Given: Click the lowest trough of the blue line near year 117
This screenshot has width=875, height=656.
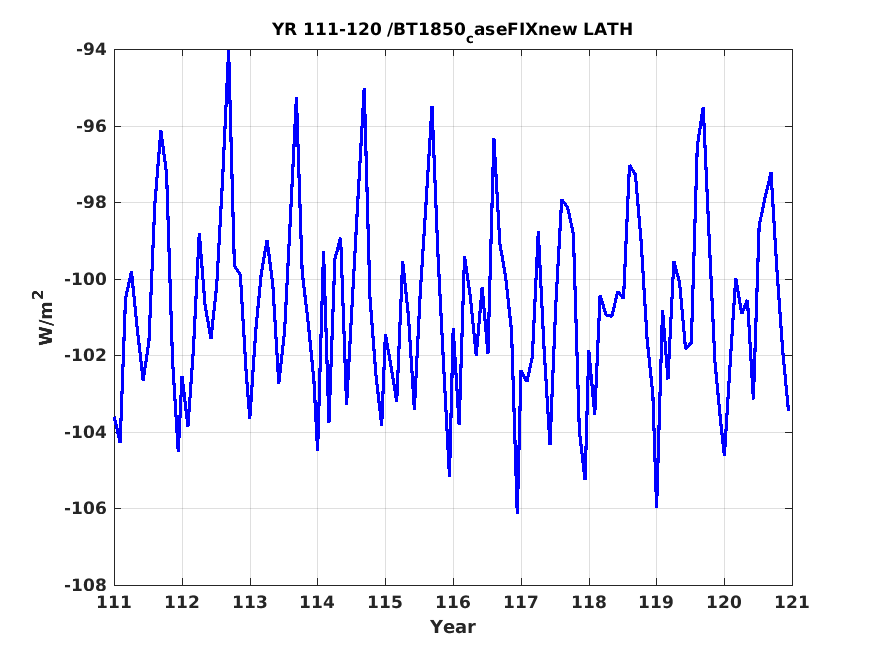Looking at the screenshot, I should click(517, 512).
